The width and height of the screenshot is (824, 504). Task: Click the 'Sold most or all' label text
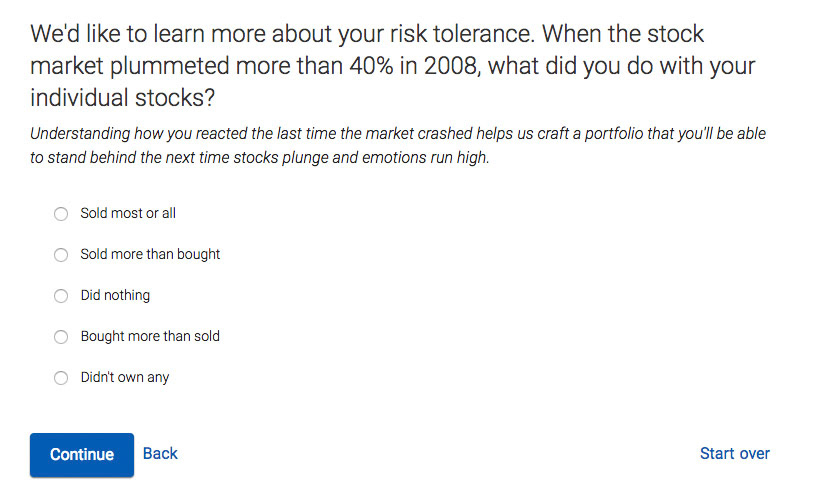tap(128, 213)
